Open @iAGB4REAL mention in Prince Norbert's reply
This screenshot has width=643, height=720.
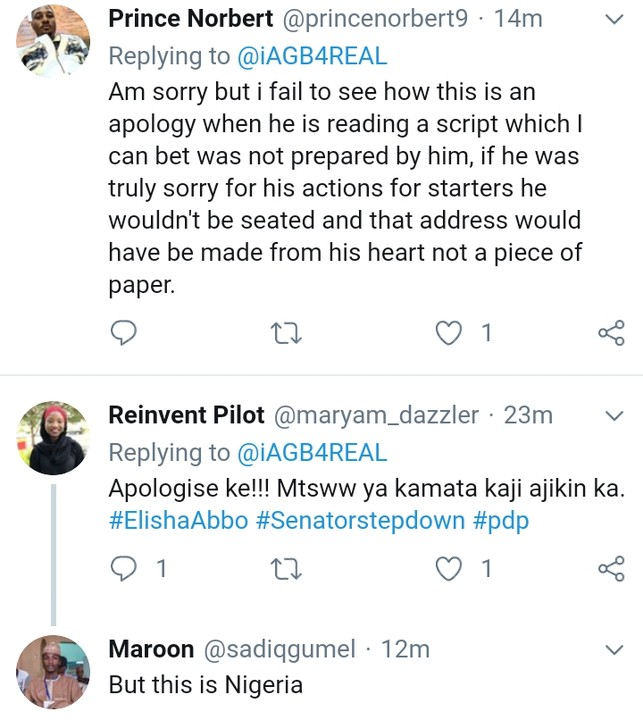point(311,54)
